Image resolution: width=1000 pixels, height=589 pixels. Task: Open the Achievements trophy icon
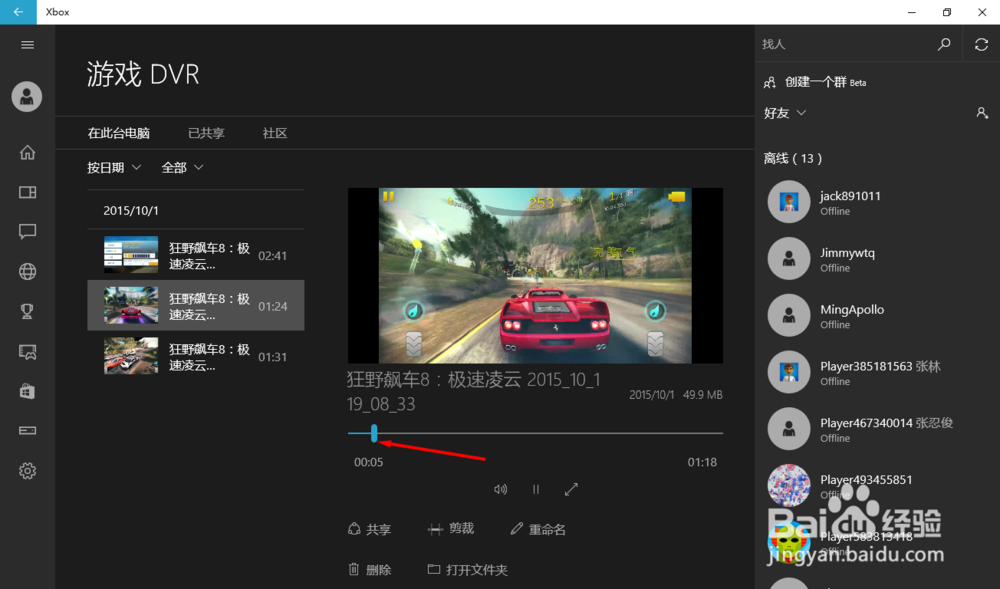[27, 311]
